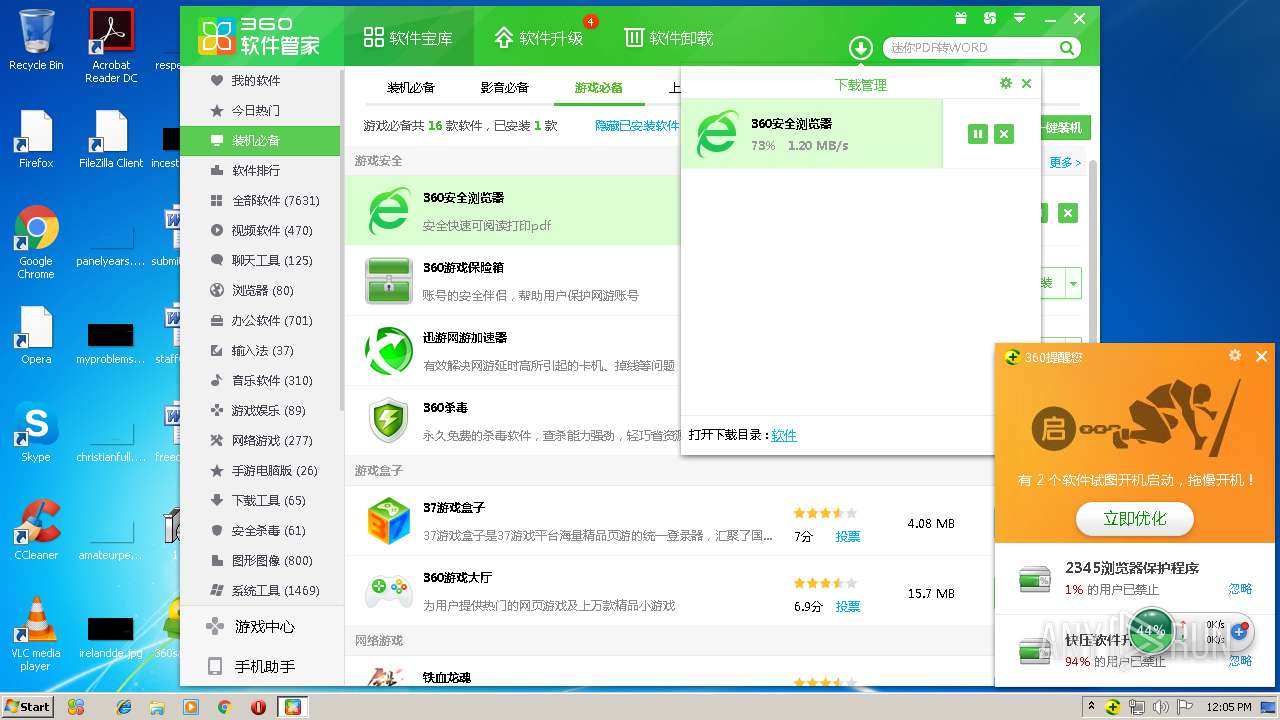Select 手游电脑版 (26) category
Image resolution: width=1280 pixels, height=720 pixels.
pyautogui.click(x=260, y=470)
